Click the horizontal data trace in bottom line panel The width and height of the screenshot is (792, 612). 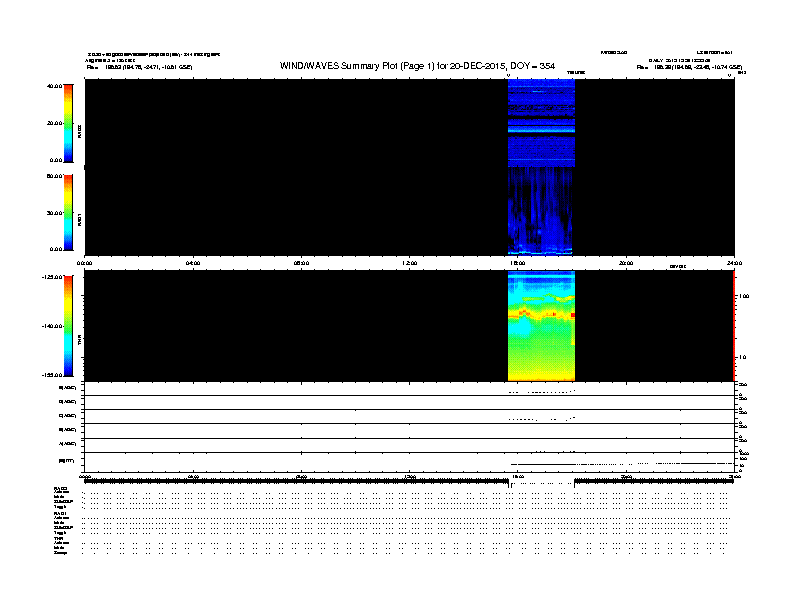(622, 464)
